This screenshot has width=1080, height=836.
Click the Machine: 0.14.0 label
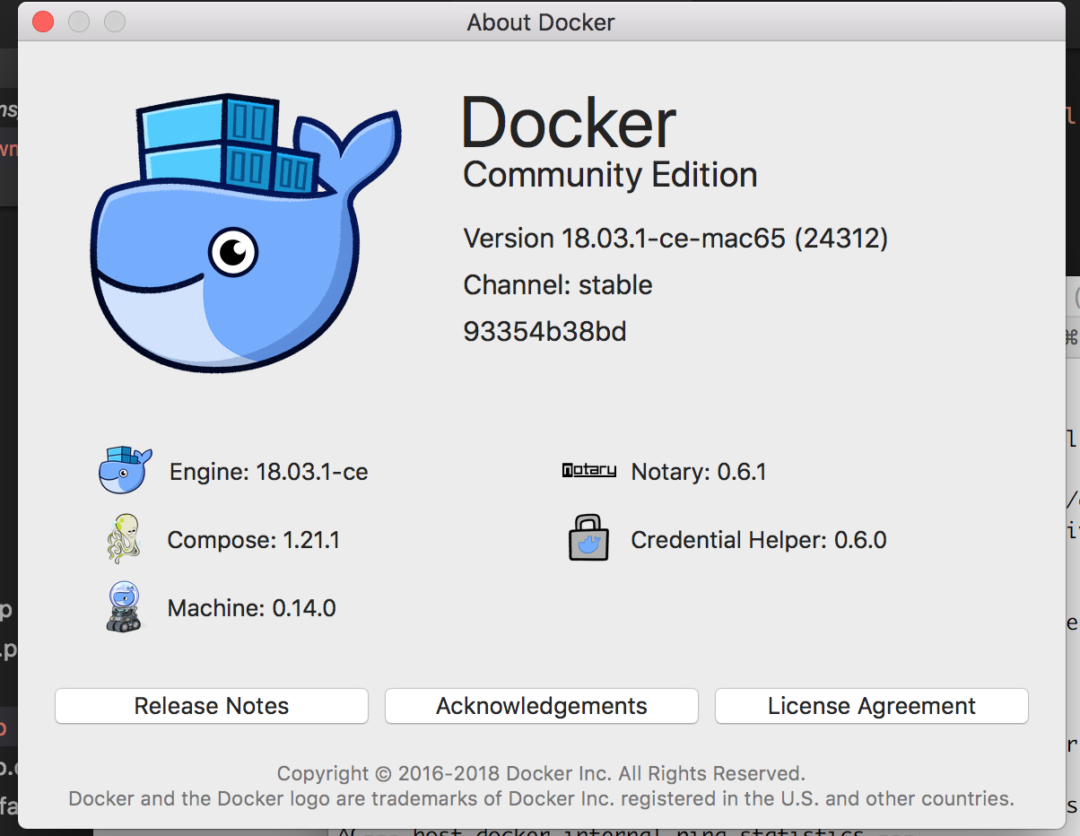[x=251, y=607]
